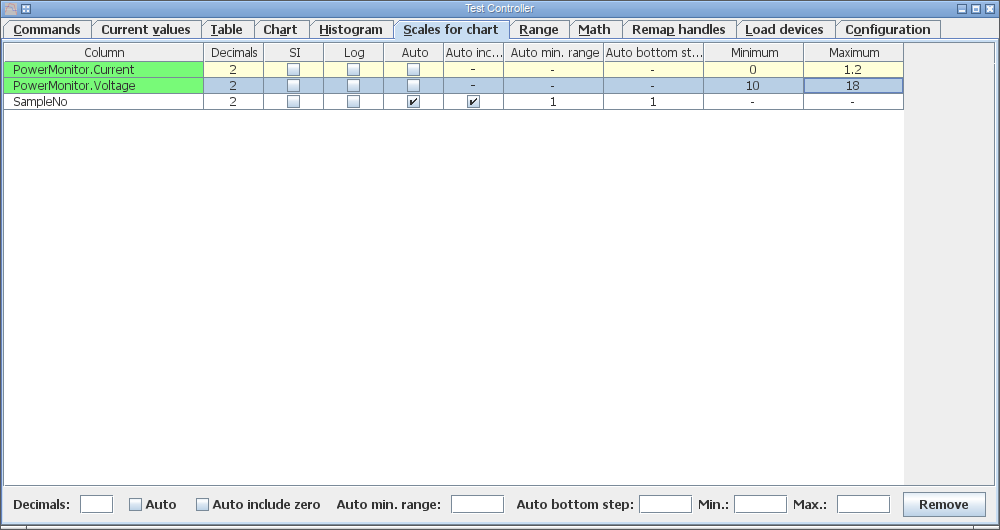Open the Table tab

(x=227, y=30)
